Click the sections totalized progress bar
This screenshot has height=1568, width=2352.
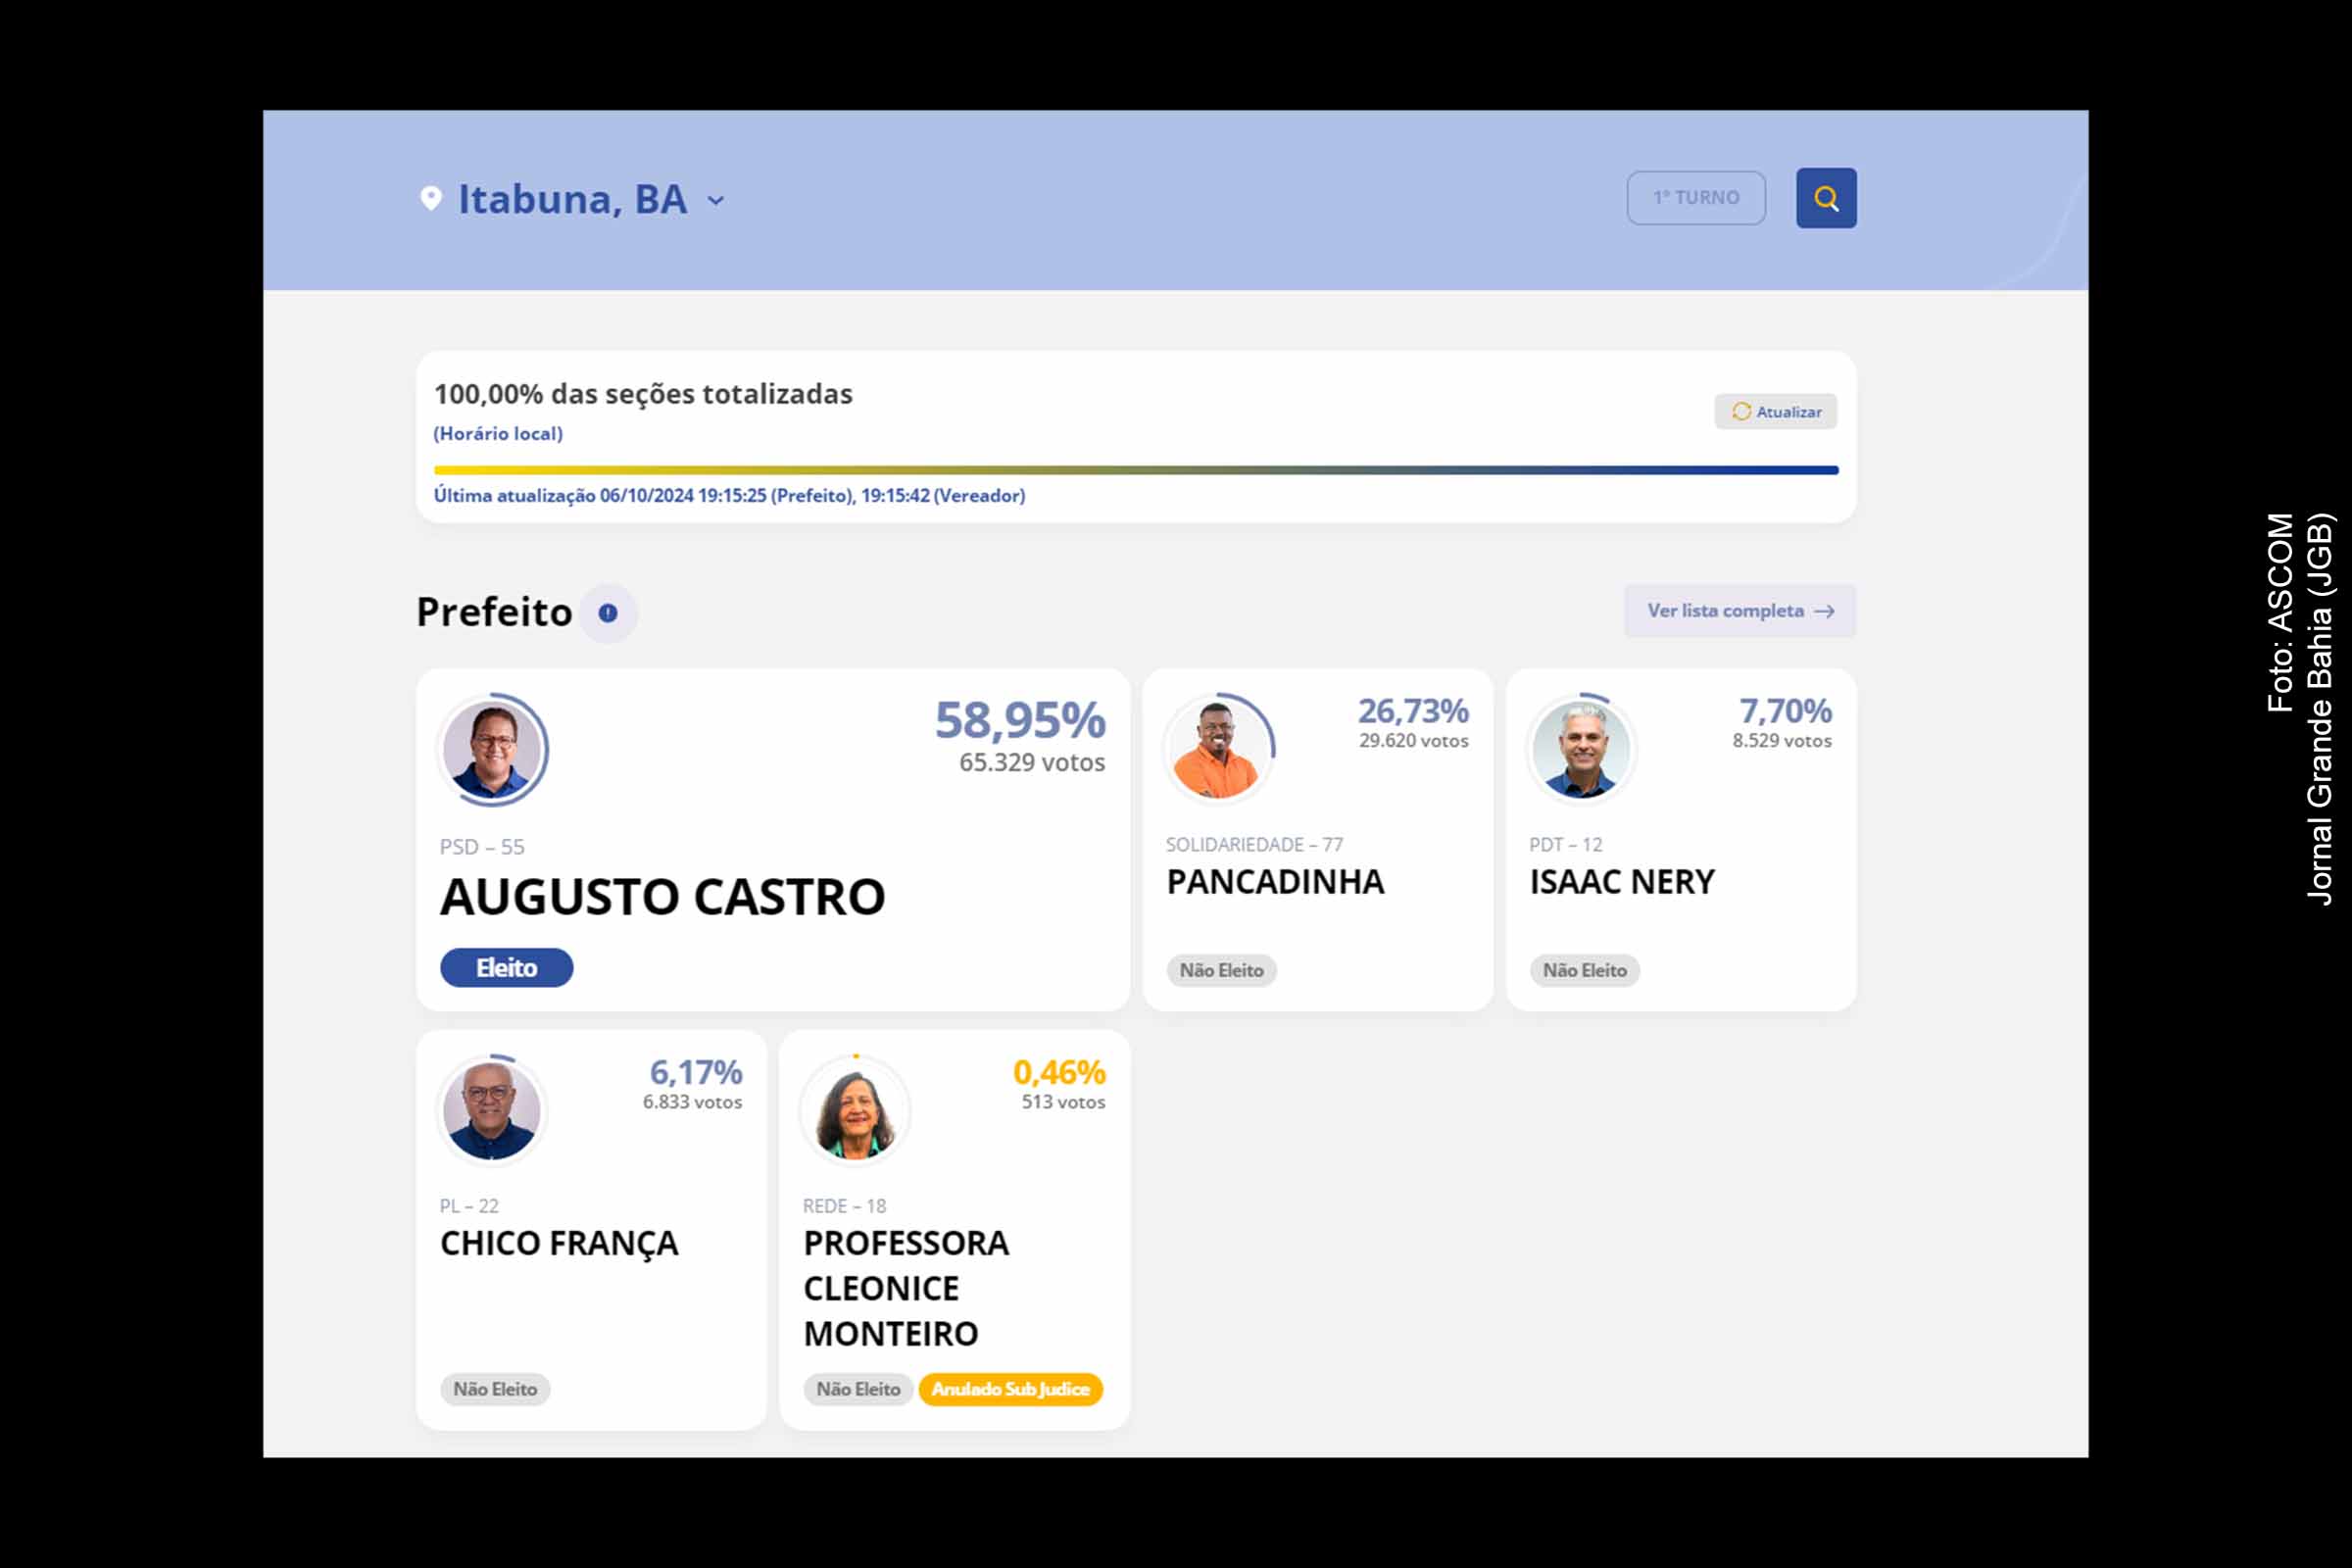[1135, 470]
